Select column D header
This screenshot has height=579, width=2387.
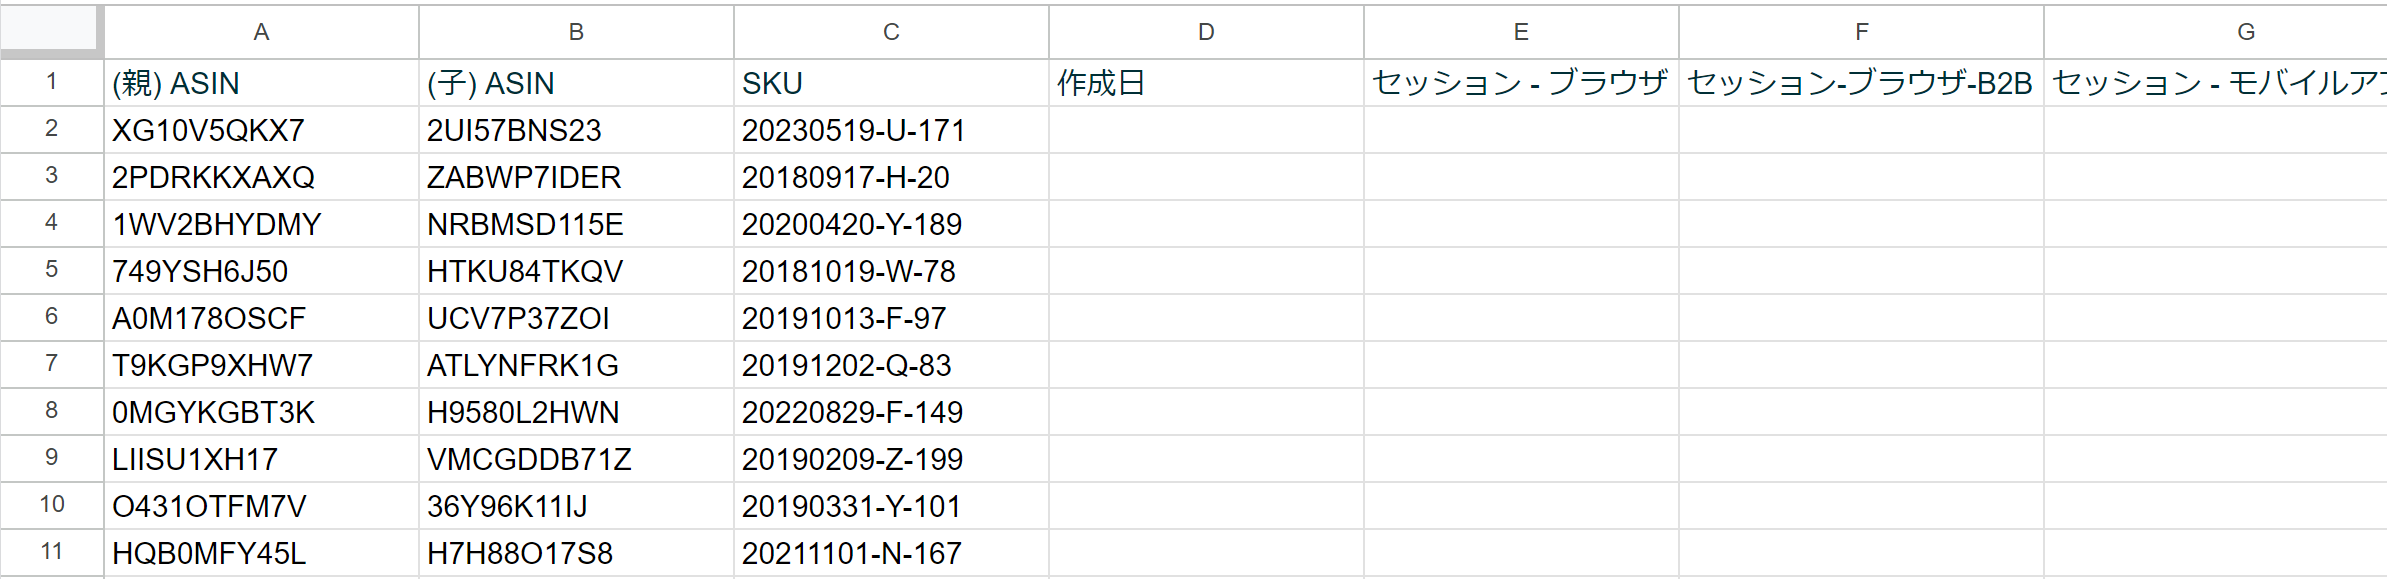click(x=1206, y=32)
